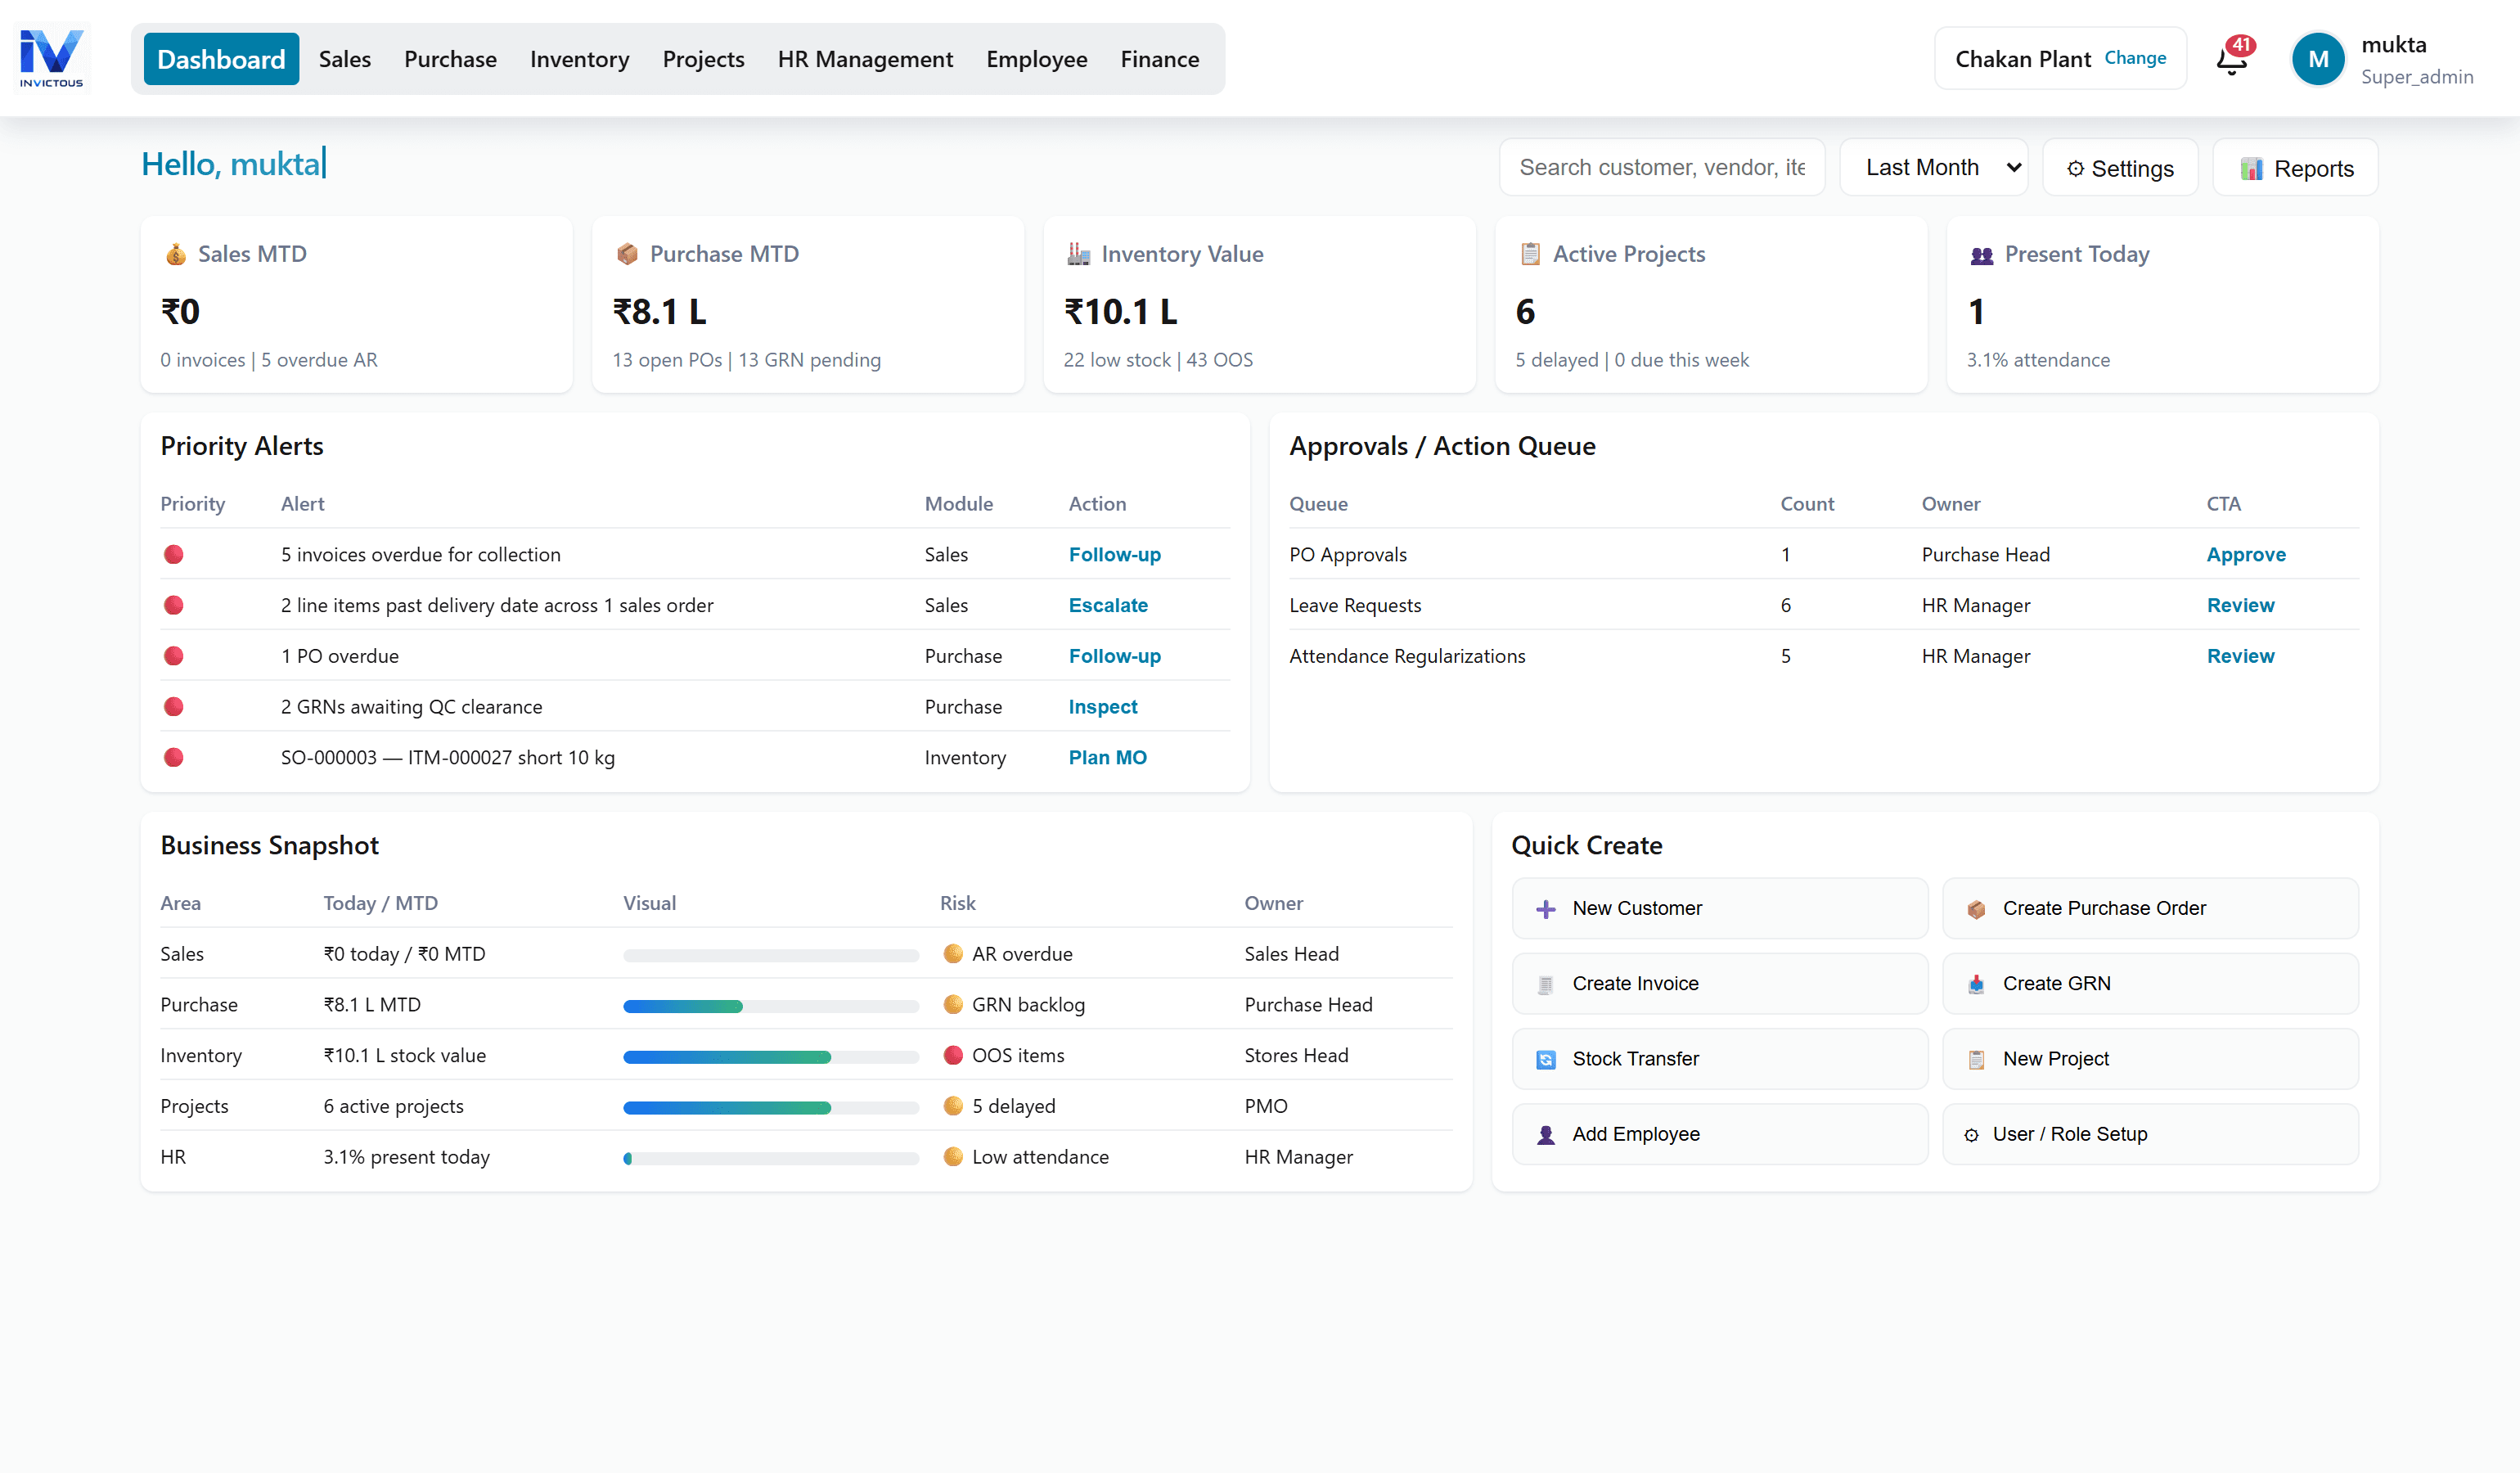Go to HR Management menu
The height and width of the screenshot is (1473, 2520).
[x=865, y=59]
